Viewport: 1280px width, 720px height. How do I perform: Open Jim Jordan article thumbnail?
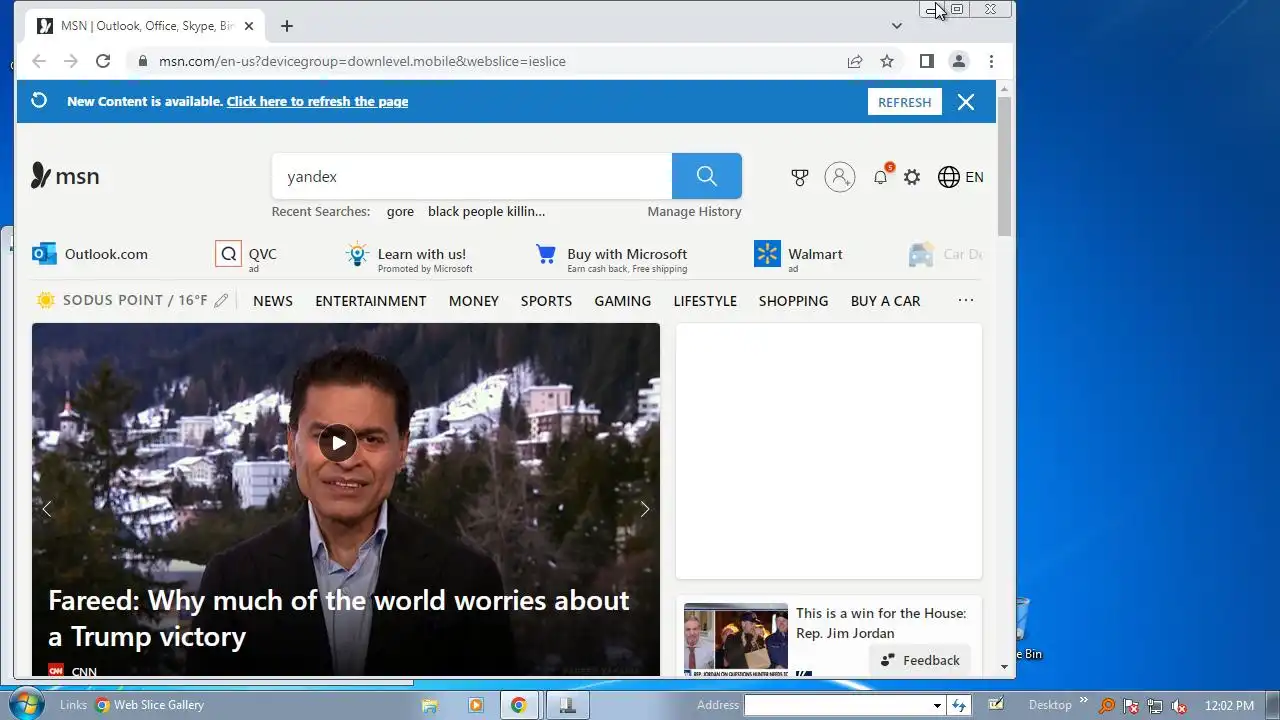(736, 638)
